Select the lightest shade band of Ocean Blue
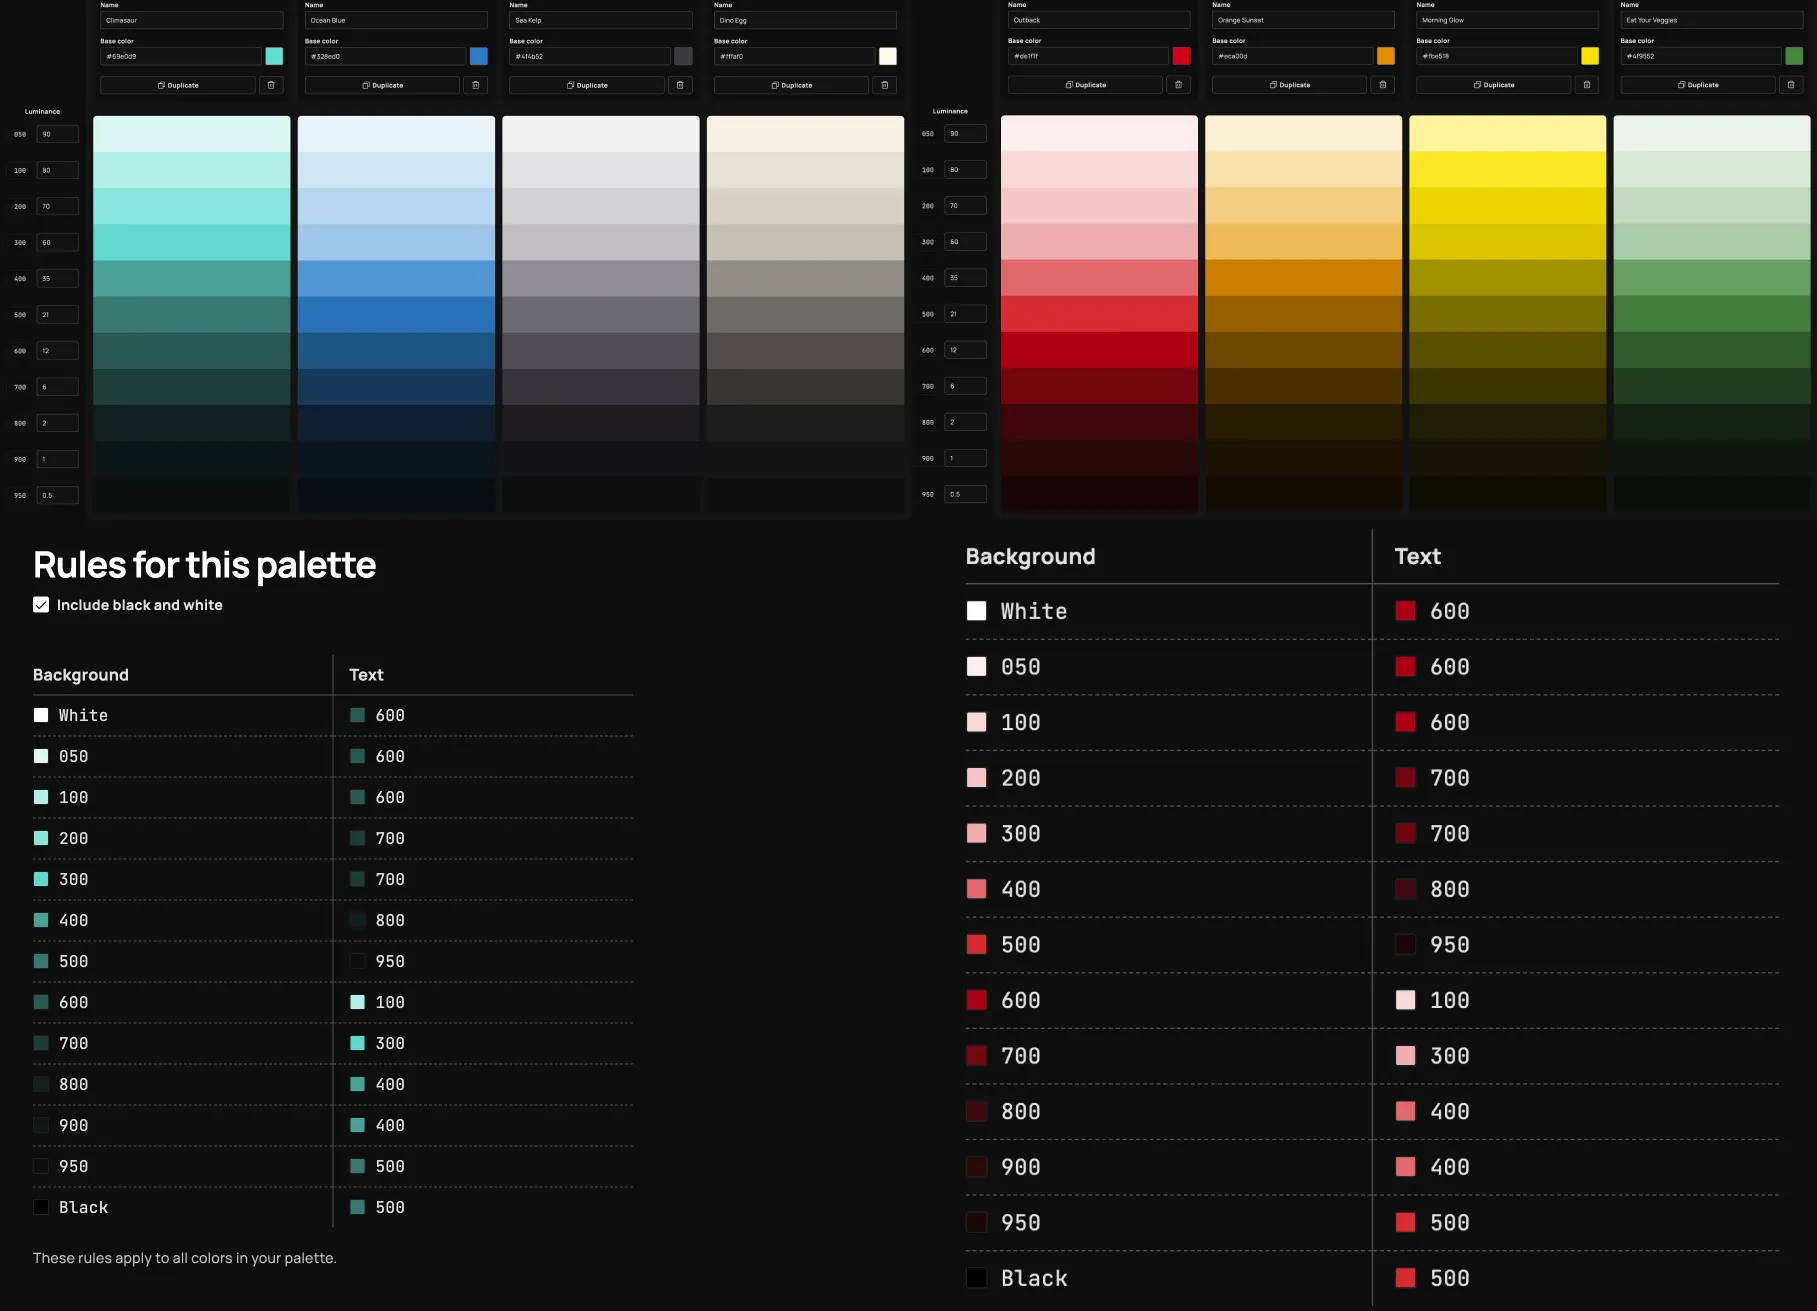Screen dimensions: 1817x1311 pos(396,134)
